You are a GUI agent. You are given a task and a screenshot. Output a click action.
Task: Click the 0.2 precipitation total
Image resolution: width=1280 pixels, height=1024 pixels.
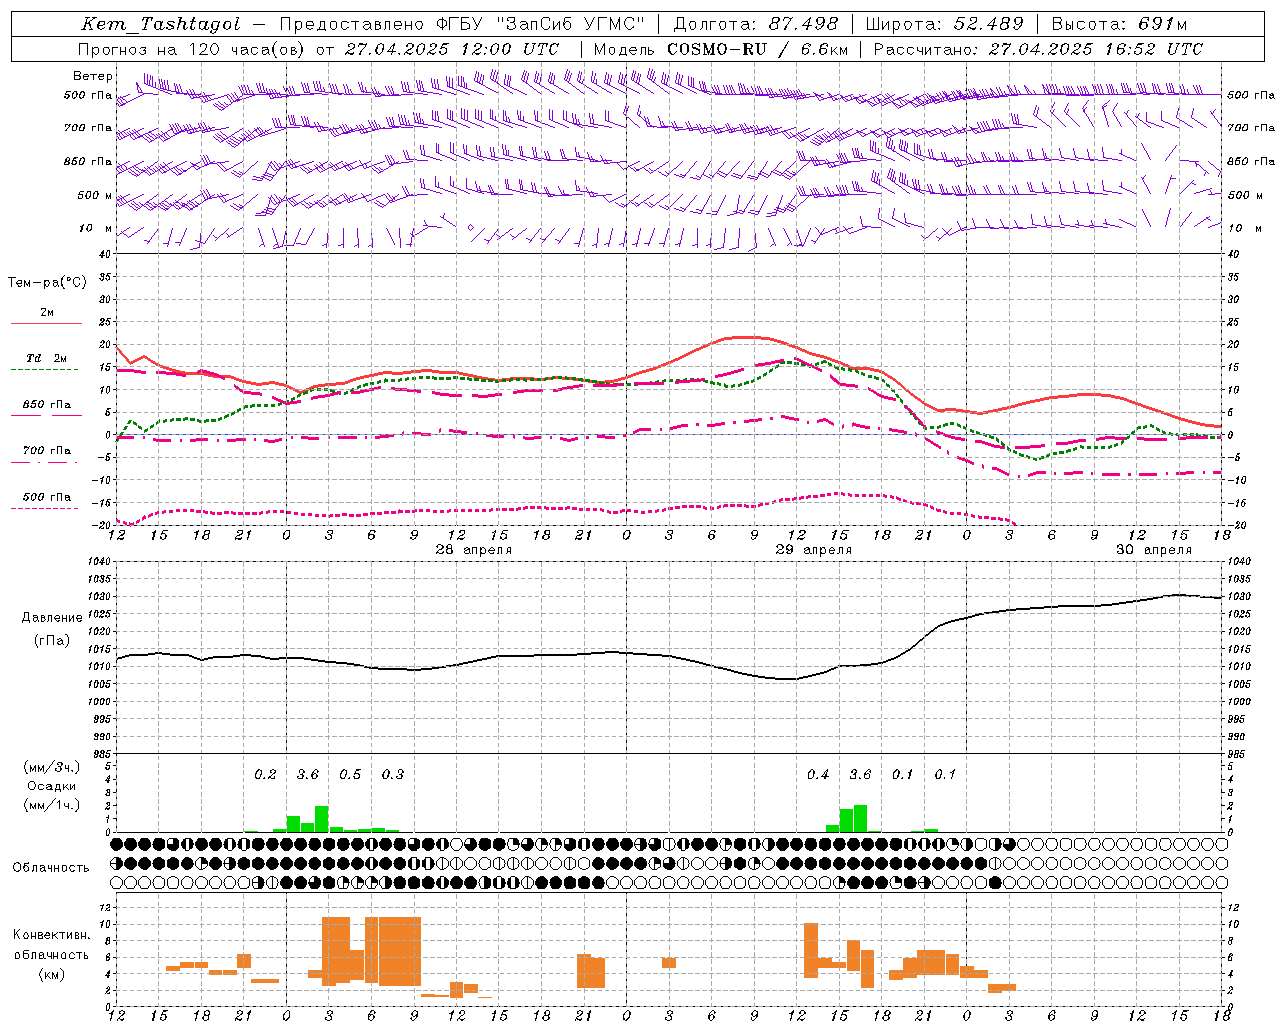pos(265,775)
